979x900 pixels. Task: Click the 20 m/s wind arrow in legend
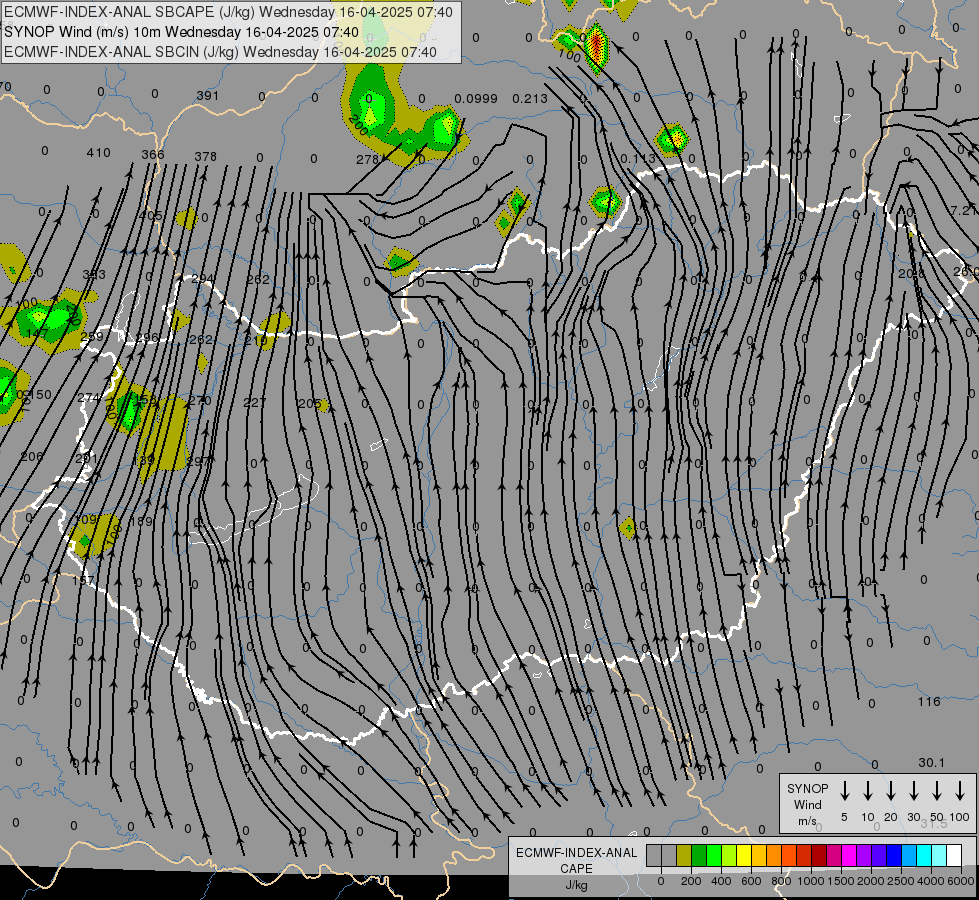point(890,791)
